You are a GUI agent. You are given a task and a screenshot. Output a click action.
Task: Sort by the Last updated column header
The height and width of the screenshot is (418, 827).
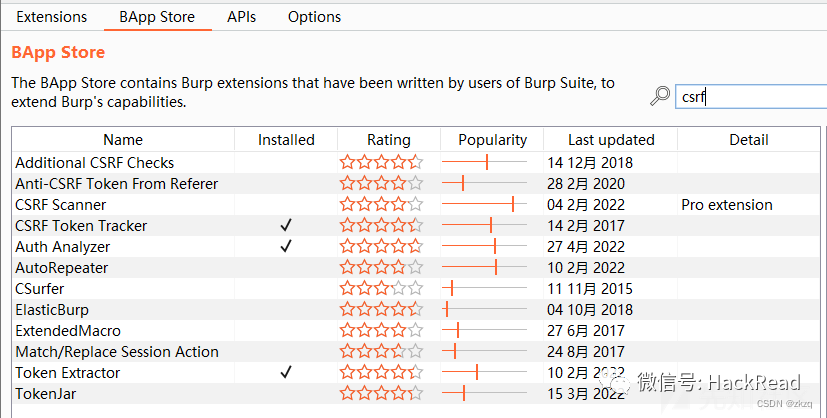pos(611,140)
